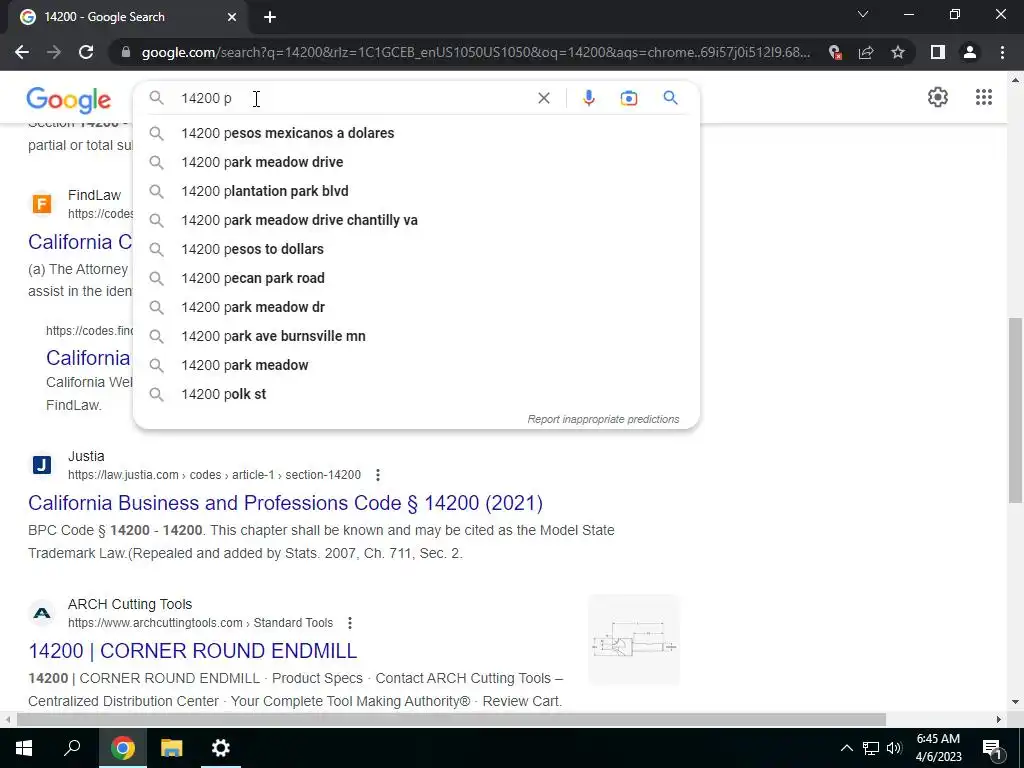Open Settings gear in the taskbar

(x=221, y=748)
